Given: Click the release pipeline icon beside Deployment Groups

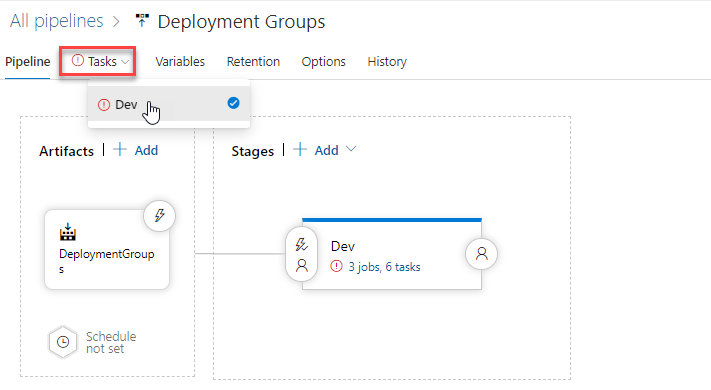Looking at the screenshot, I should (142, 20).
